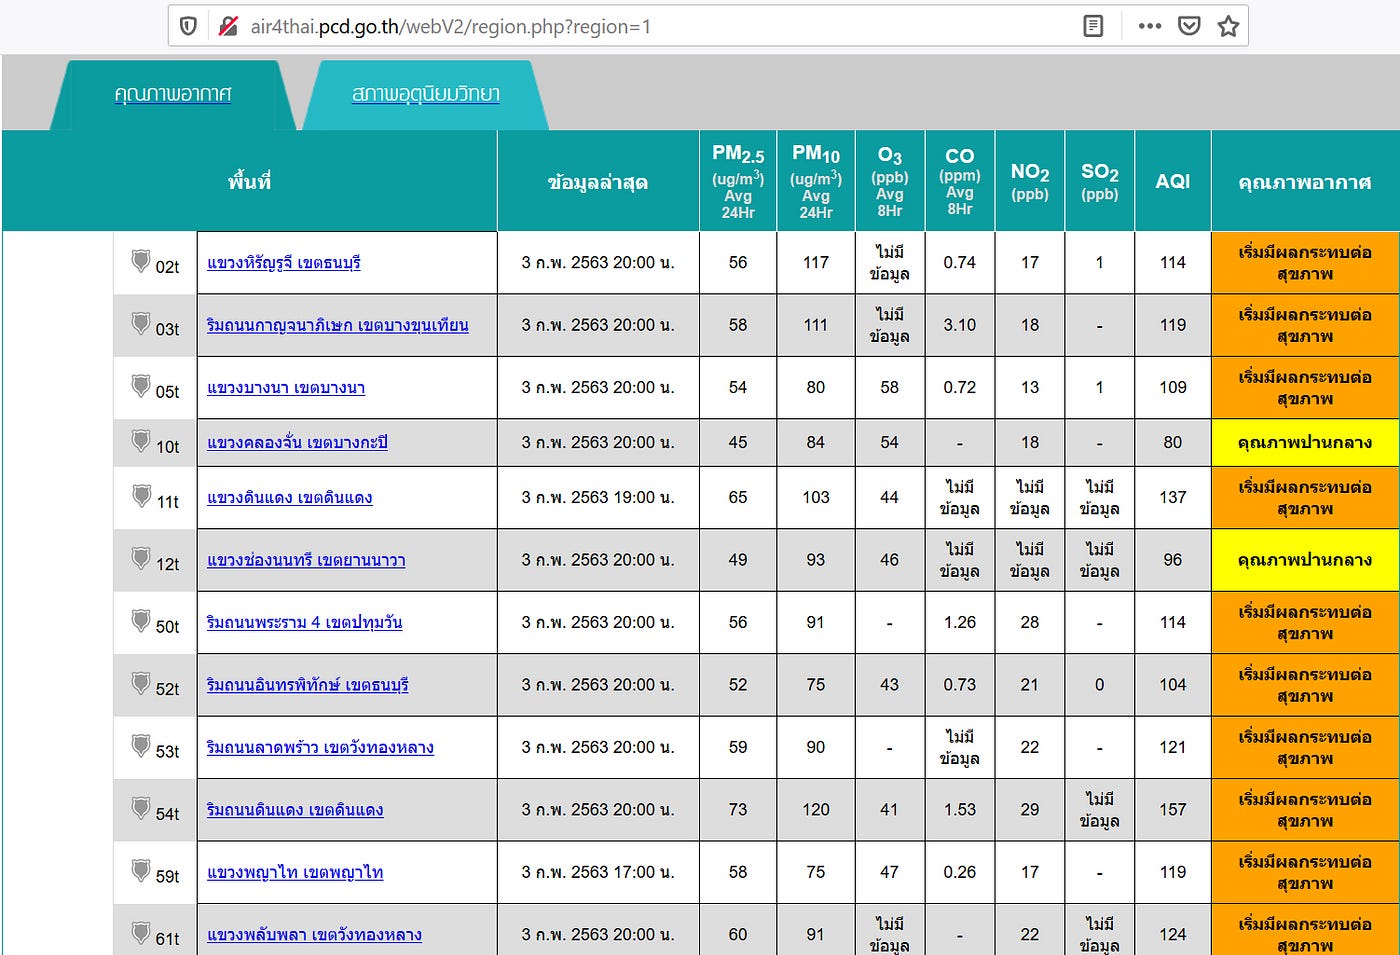Click O3 value 58 for station 05t
Viewport: 1400px width, 955px height.
click(x=890, y=387)
